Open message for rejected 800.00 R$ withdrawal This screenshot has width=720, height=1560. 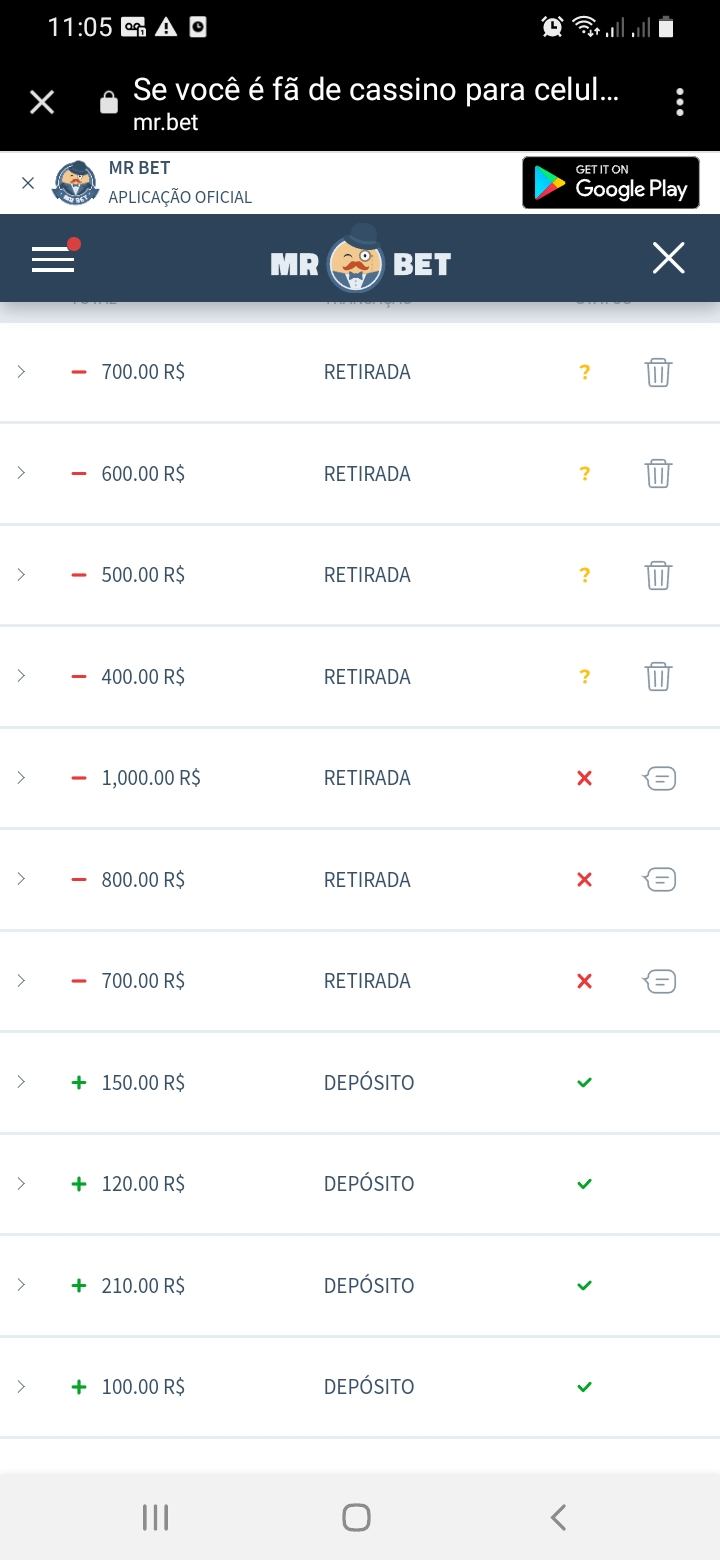tap(659, 880)
